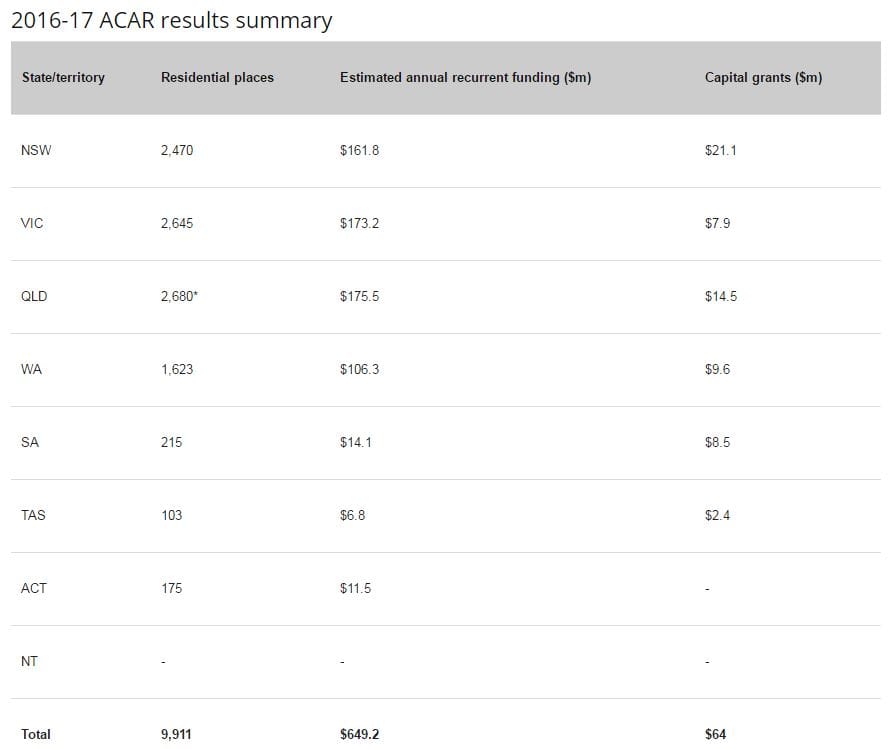Viewport: 892px width, 749px height.
Task: Click the ACT row label
Action: (x=33, y=589)
